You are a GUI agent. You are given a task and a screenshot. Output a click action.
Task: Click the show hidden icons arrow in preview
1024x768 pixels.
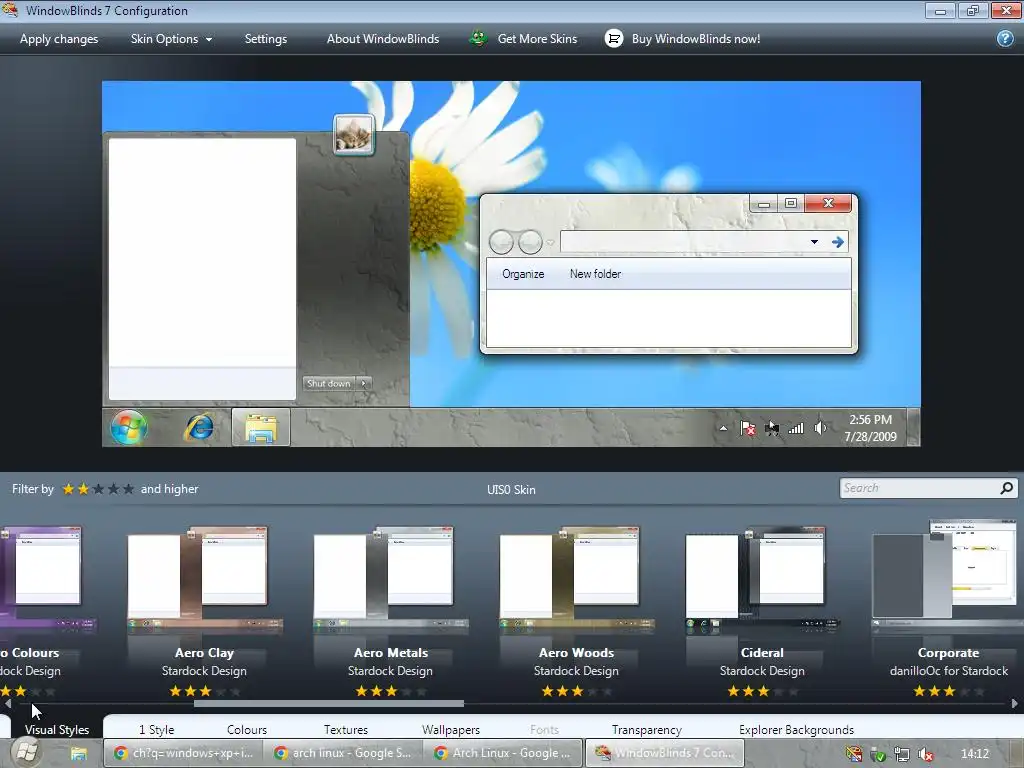point(723,428)
